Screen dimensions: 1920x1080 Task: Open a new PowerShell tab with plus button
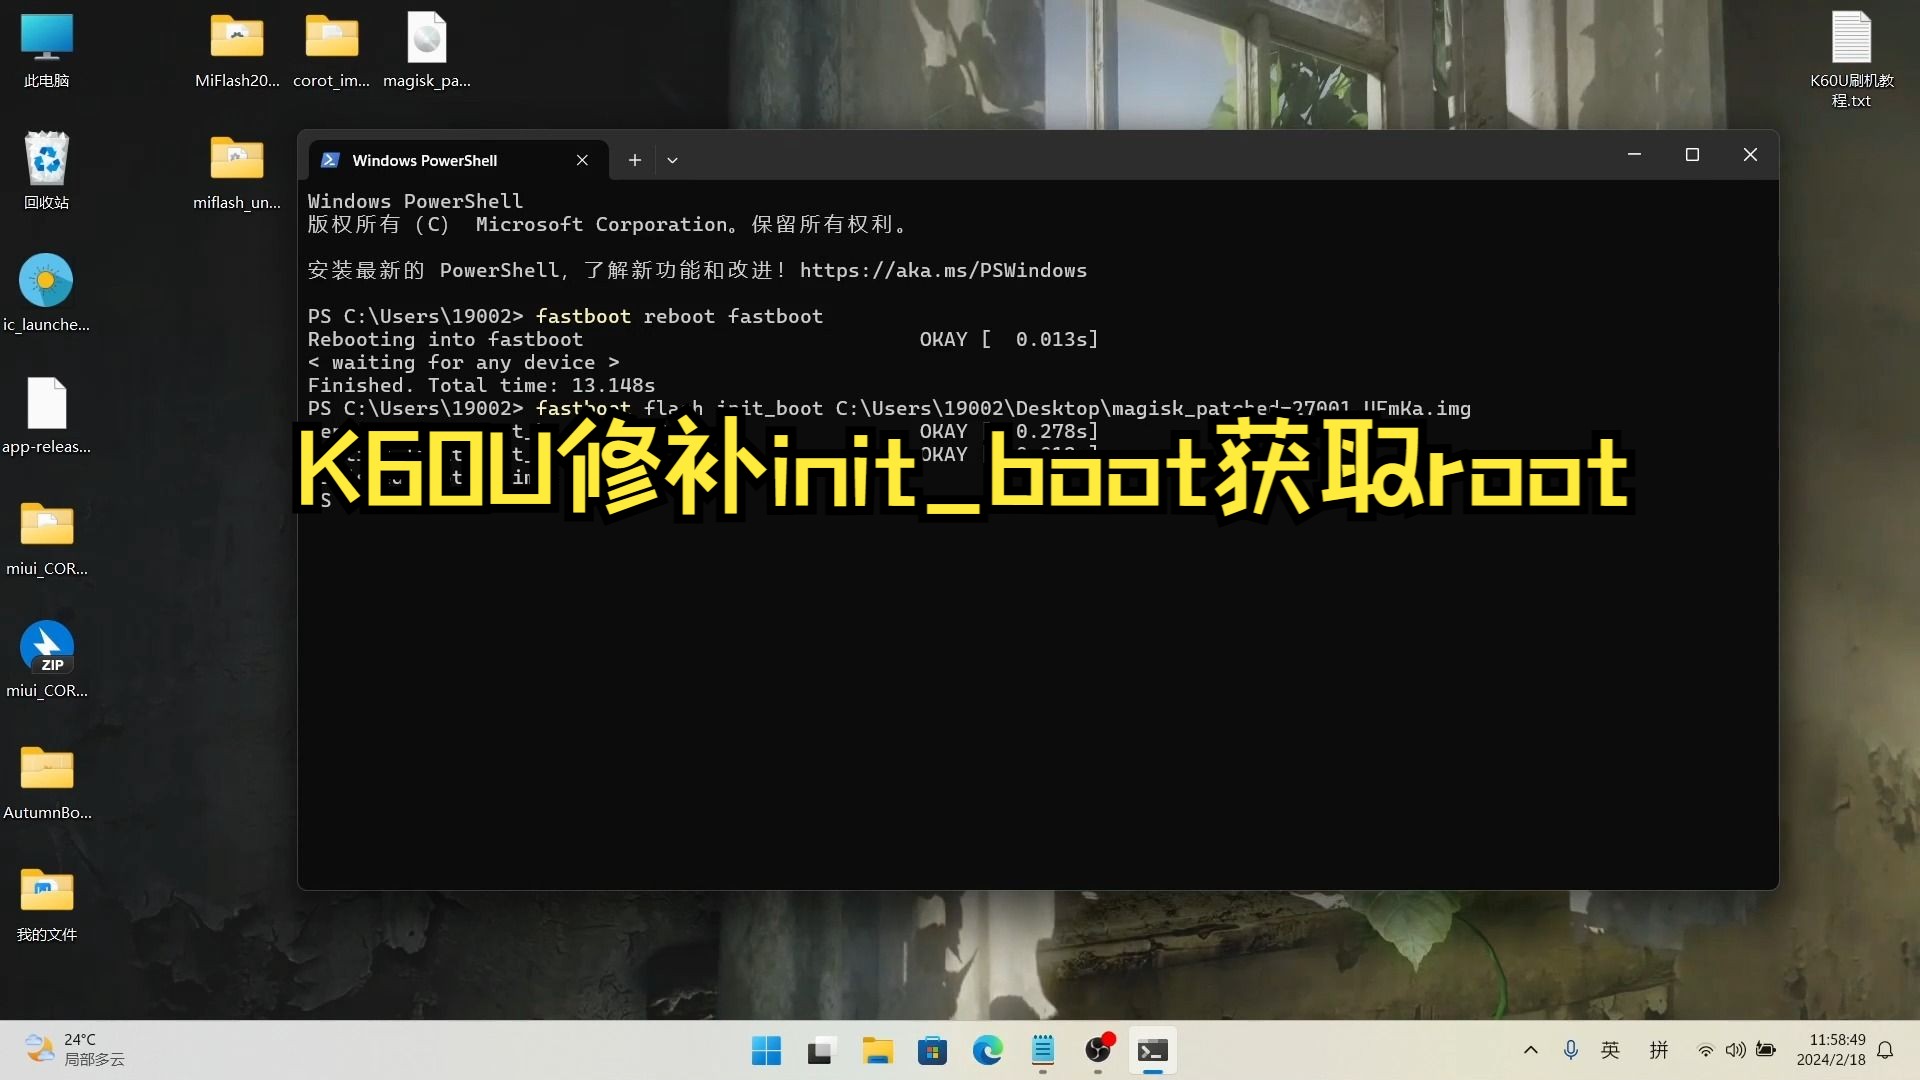[634, 160]
